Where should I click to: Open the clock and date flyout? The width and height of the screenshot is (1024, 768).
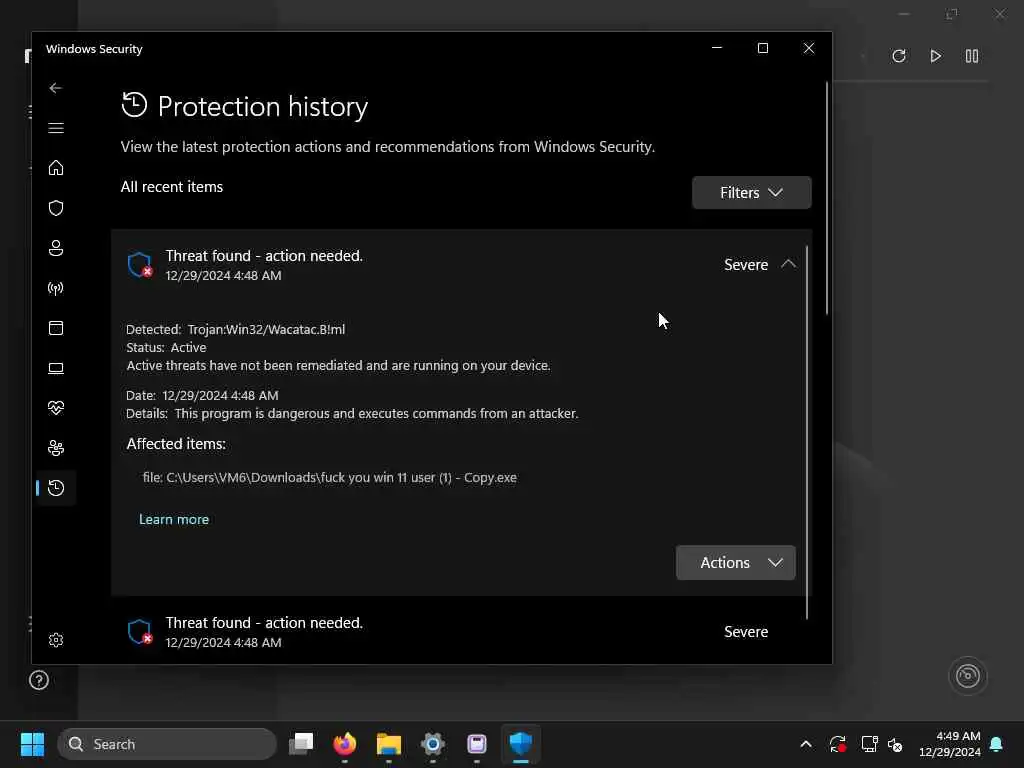tap(950, 744)
